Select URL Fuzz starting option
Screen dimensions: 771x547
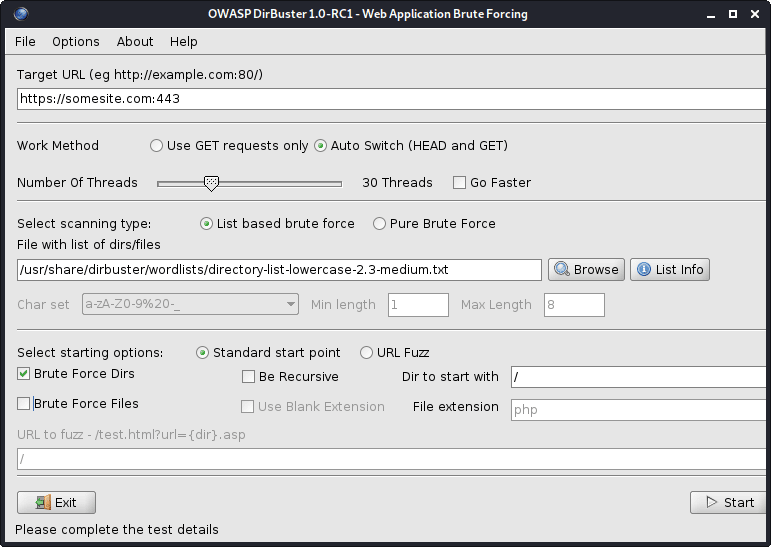(367, 353)
